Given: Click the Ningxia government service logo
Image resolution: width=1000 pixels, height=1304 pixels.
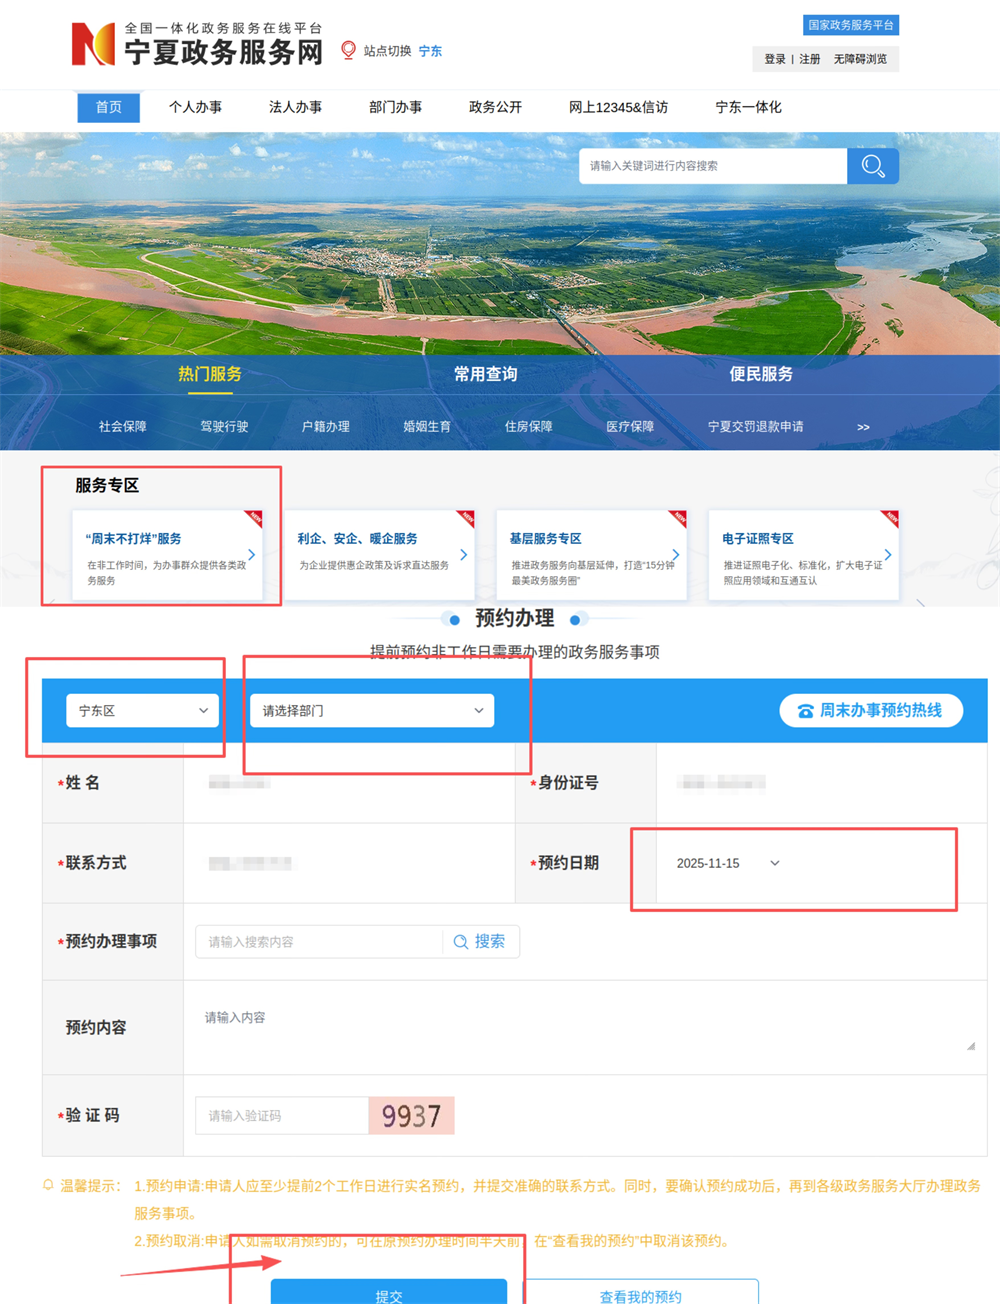Looking at the screenshot, I should 93,45.
